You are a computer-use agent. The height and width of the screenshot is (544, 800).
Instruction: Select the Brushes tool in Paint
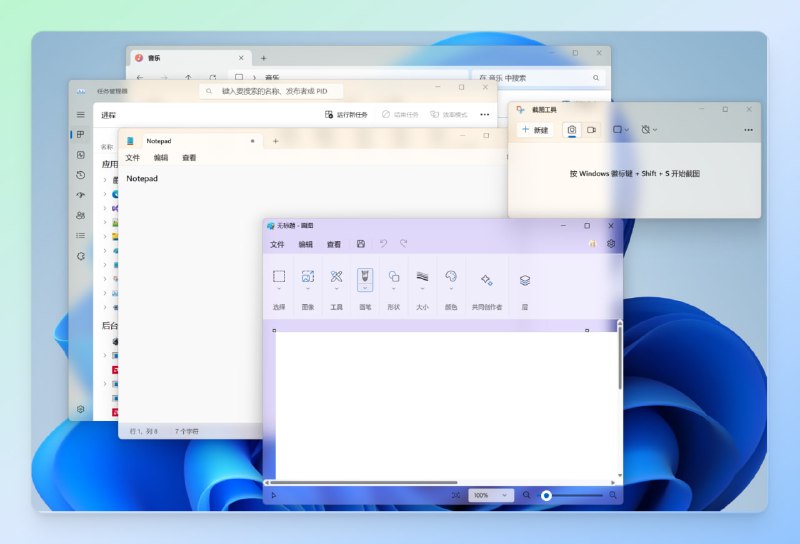[365, 277]
